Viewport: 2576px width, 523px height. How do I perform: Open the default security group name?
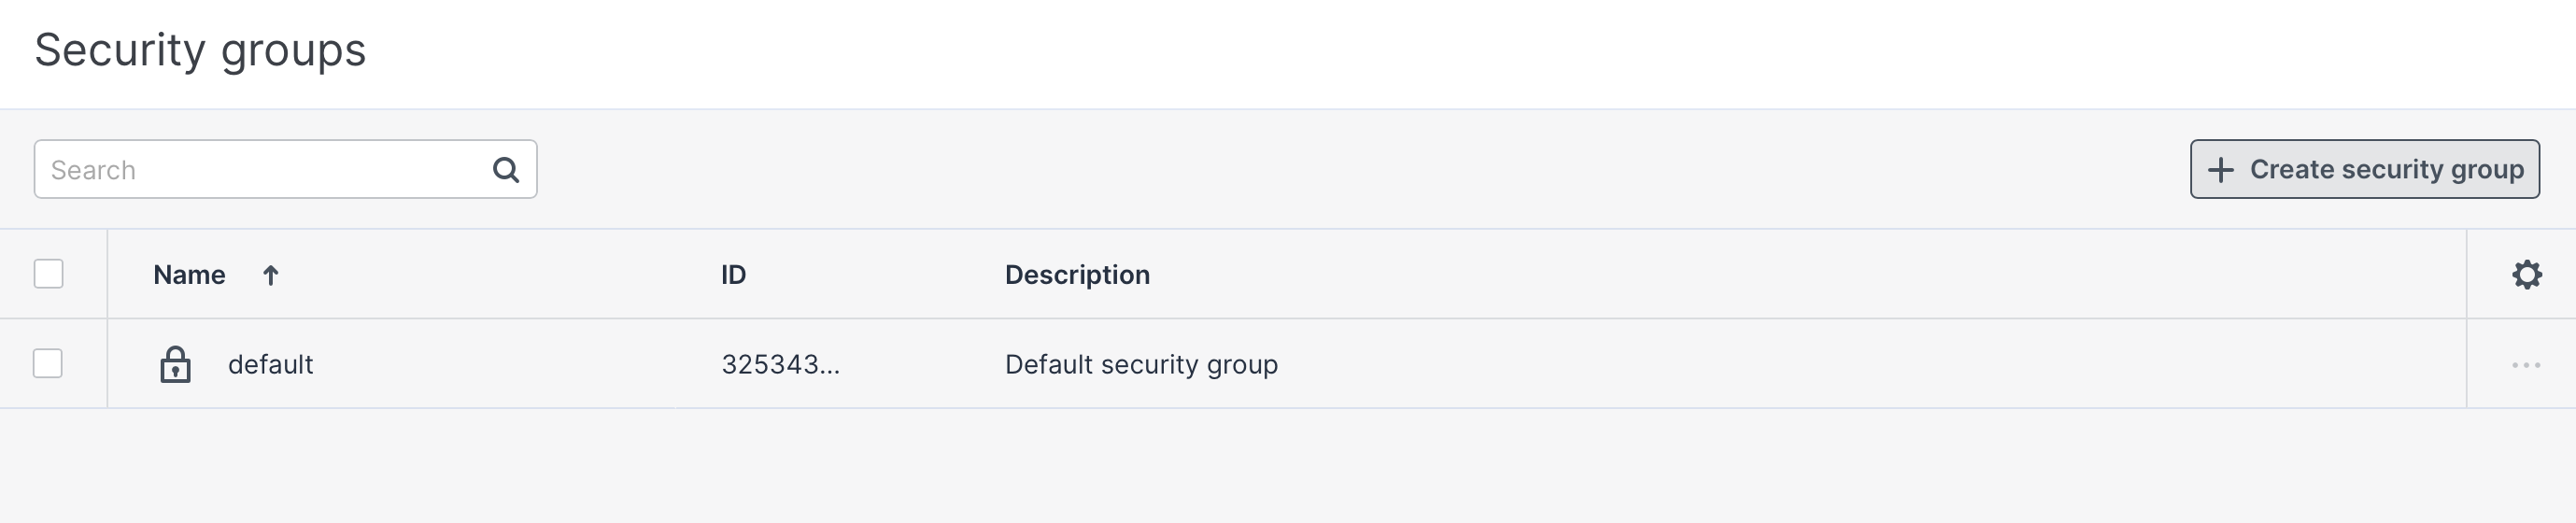(270, 365)
